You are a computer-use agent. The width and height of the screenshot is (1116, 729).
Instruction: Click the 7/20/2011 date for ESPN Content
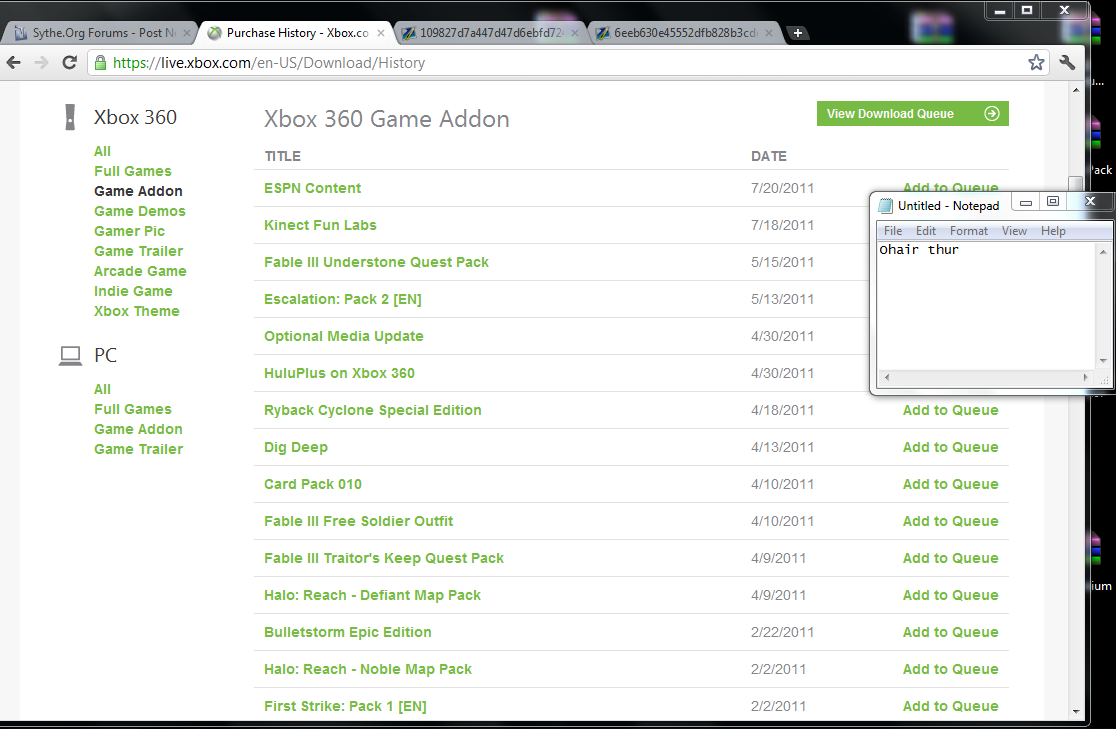(x=782, y=188)
